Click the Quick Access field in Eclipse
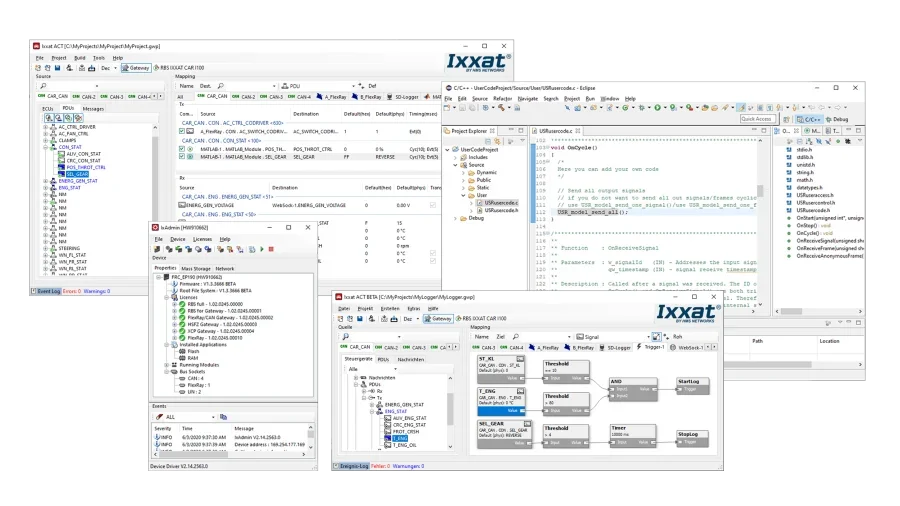900x506 pixels. (x=757, y=119)
